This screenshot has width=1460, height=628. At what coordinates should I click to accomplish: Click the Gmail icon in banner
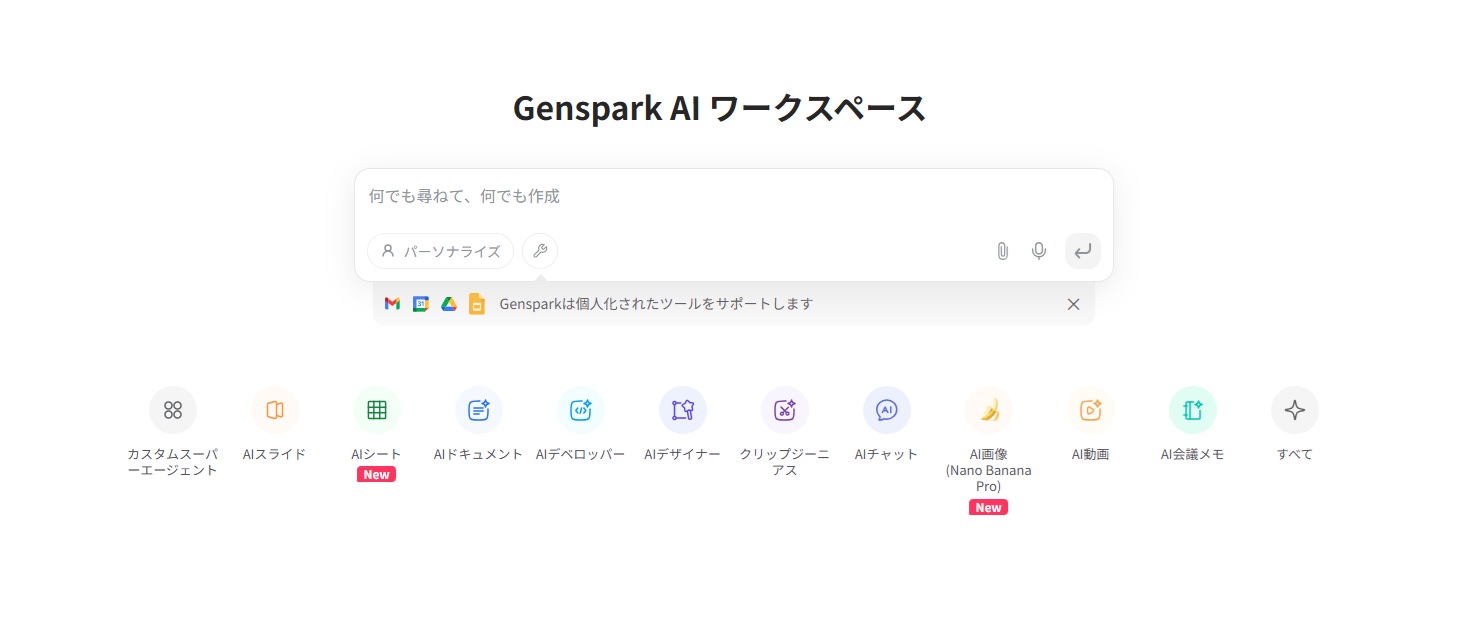(x=392, y=304)
